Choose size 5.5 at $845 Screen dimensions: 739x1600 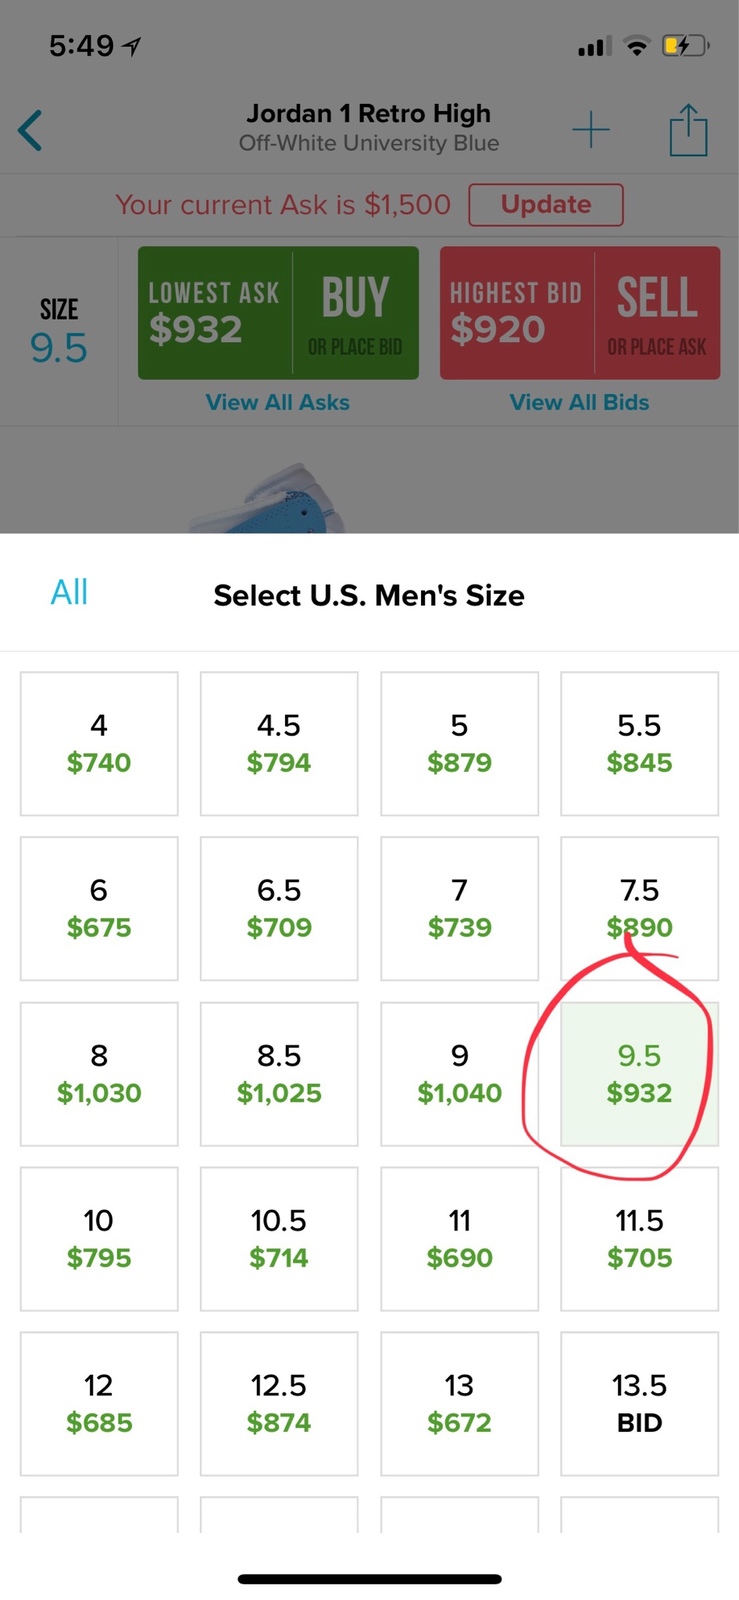click(639, 743)
